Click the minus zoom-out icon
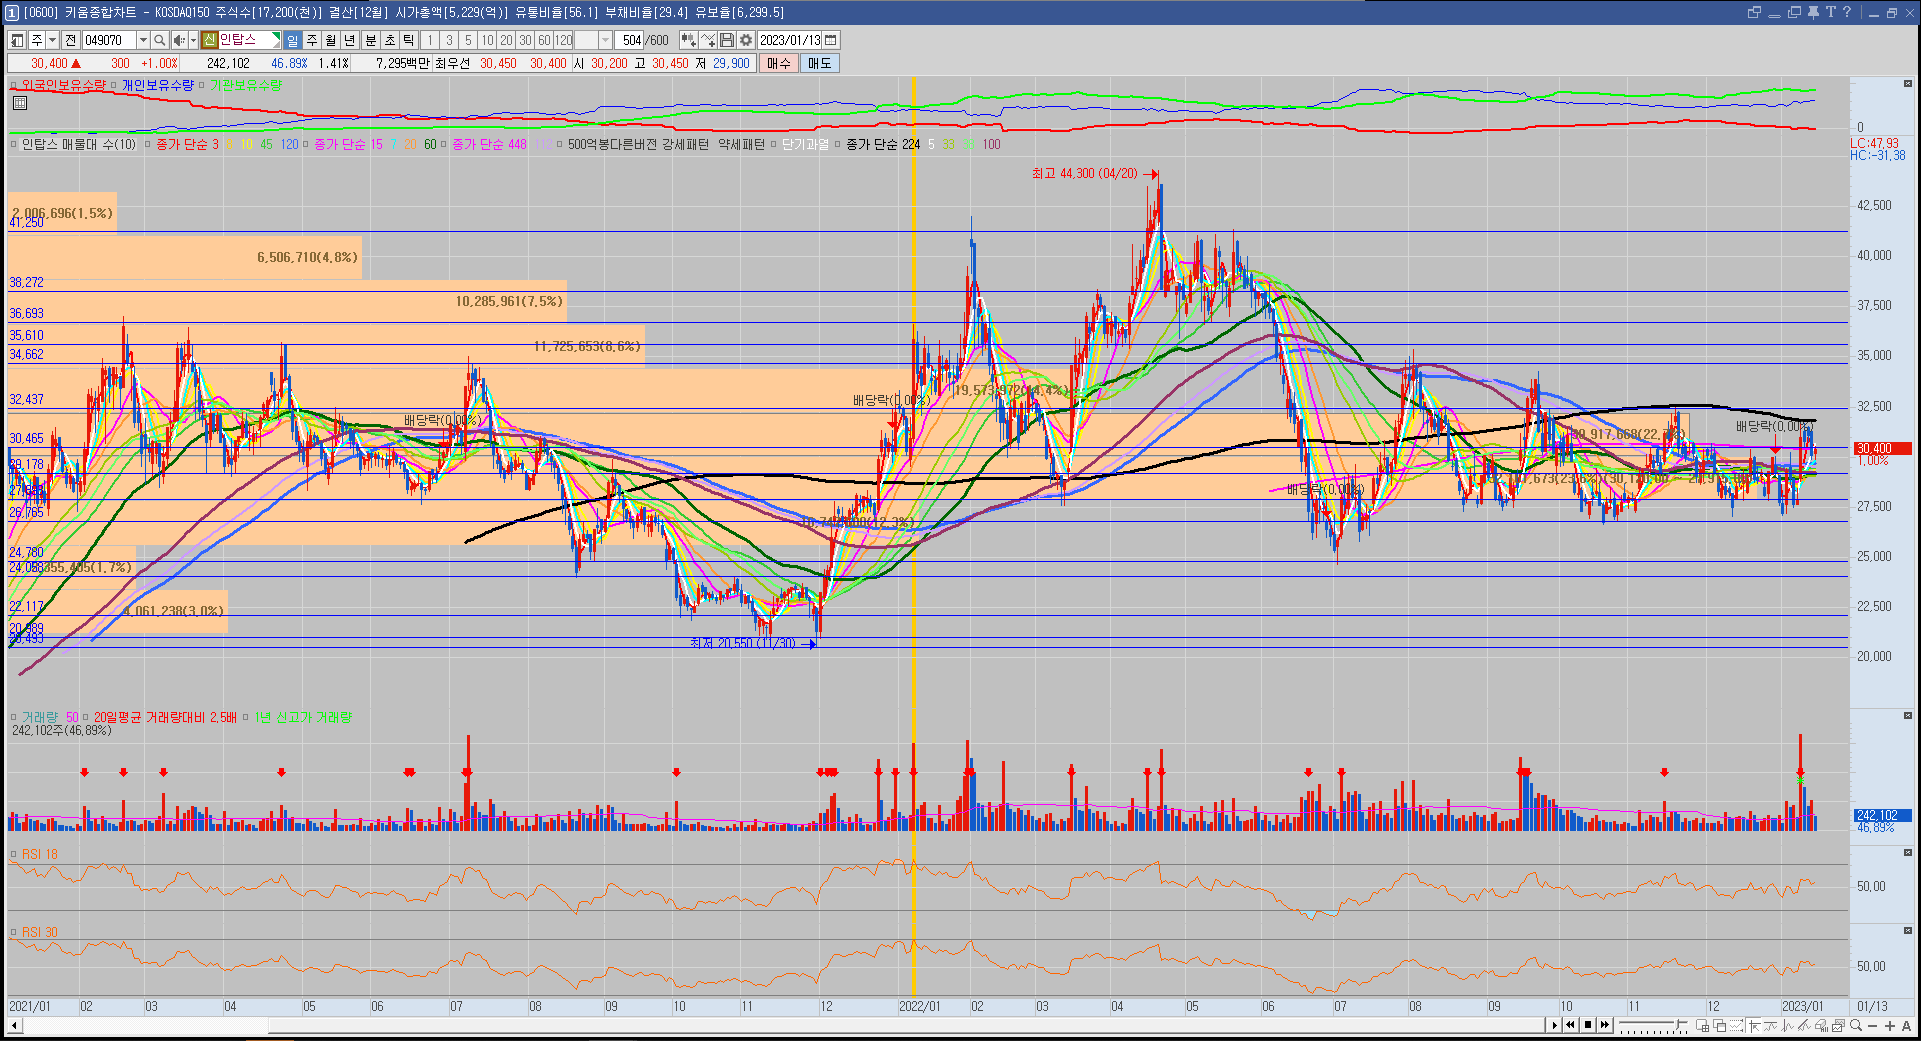Image resolution: width=1921 pixels, height=1041 pixels. 1873,1025
